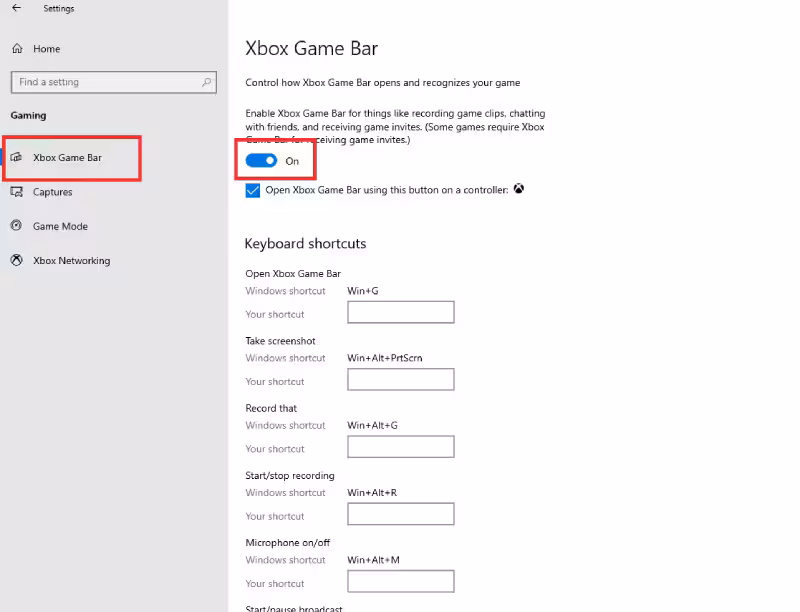Click the Xbox Networking sidebar icon
800x612 pixels.
click(x=17, y=260)
